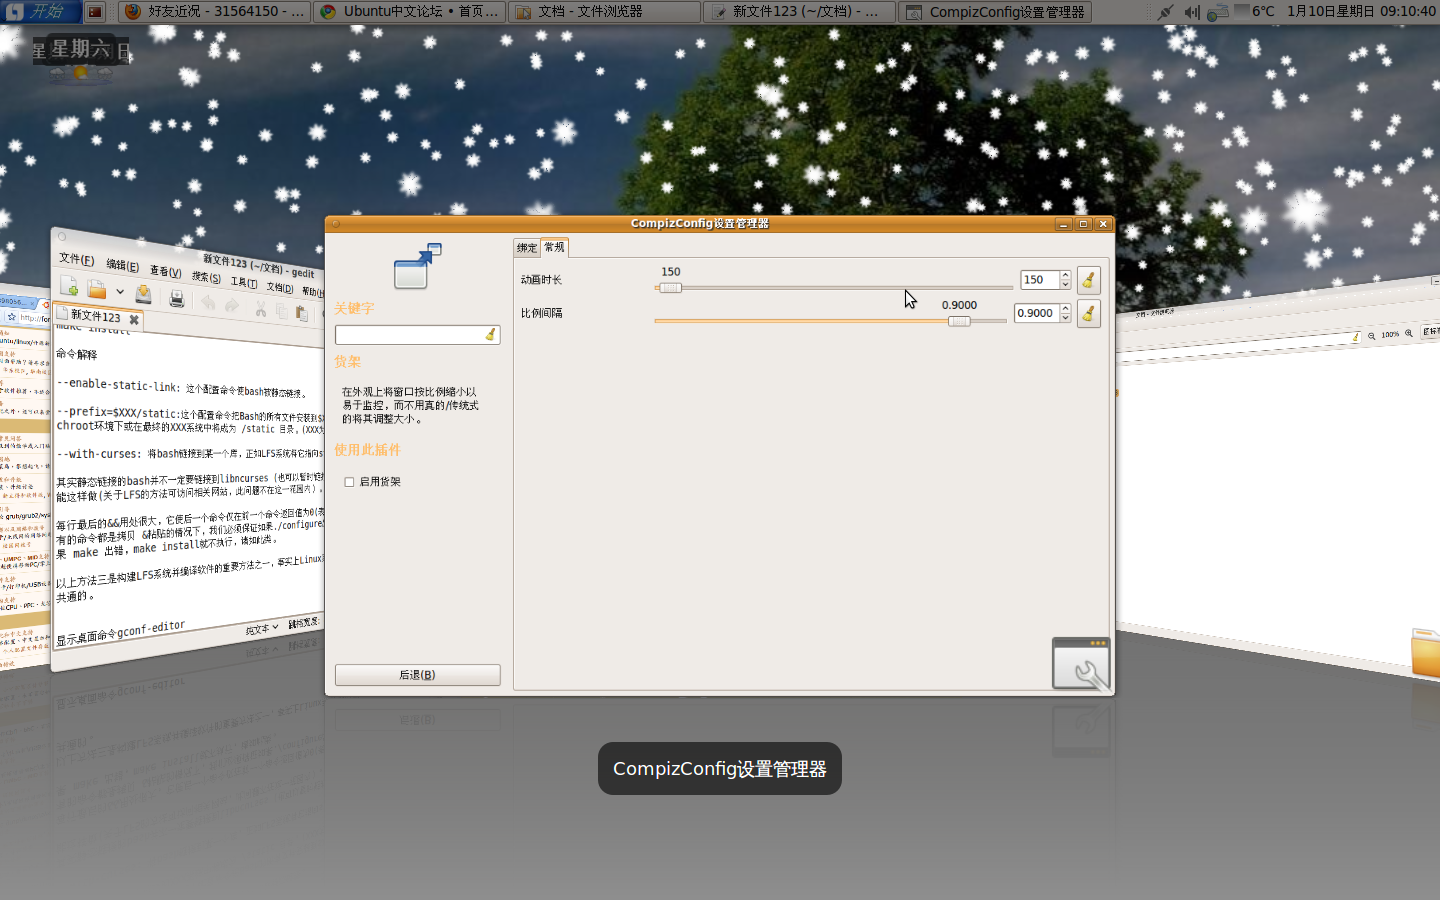The width and height of the screenshot is (1440, 900).
Task: Click the 比例间隔 numeric value field
Action: pos(1036,313)
